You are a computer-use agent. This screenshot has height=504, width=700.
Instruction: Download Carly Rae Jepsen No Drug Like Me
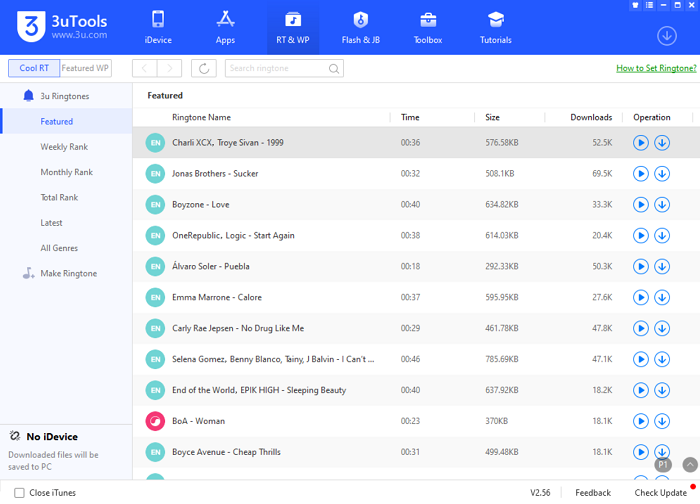[x=662, y=328]
